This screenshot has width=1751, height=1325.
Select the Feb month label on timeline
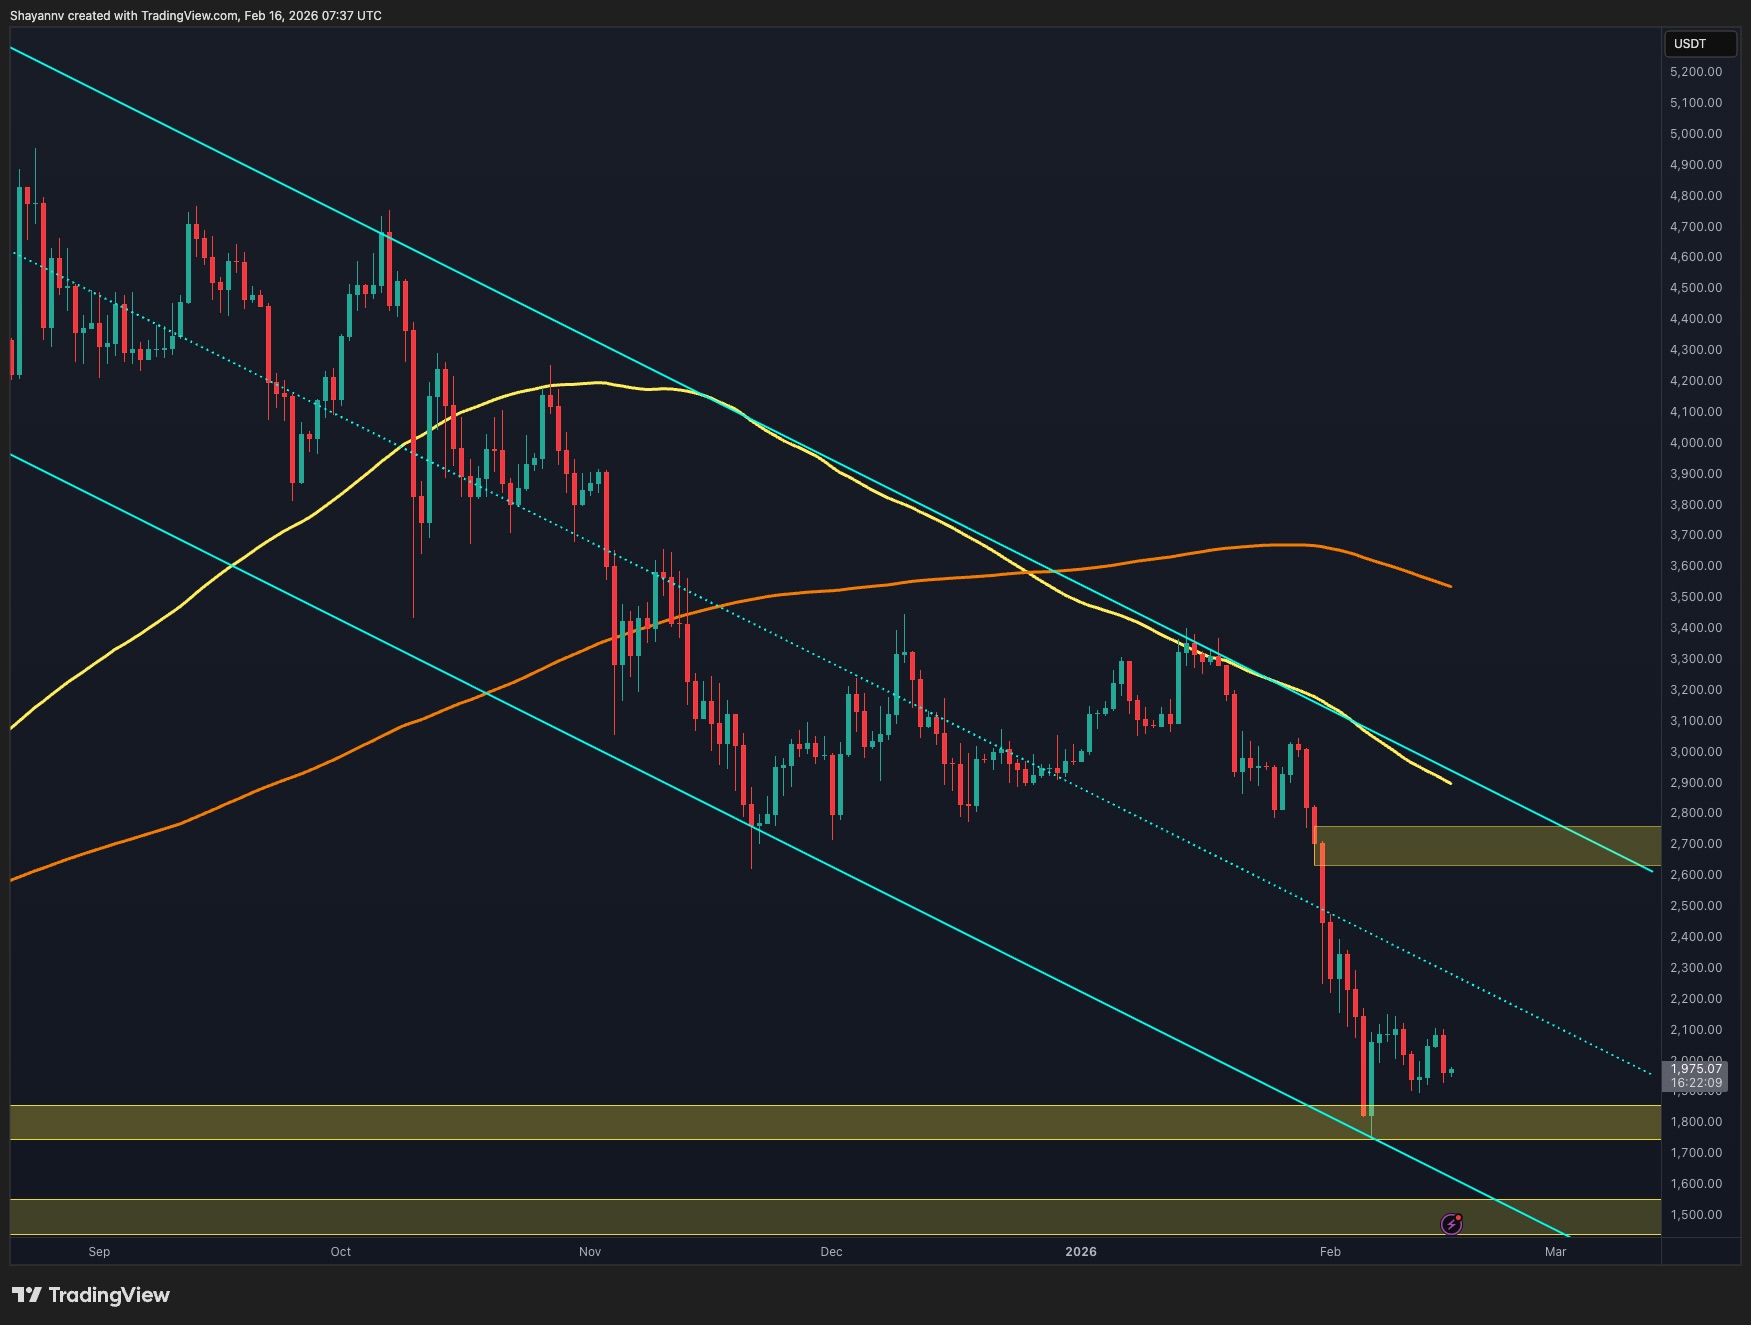[1330, 1251]
